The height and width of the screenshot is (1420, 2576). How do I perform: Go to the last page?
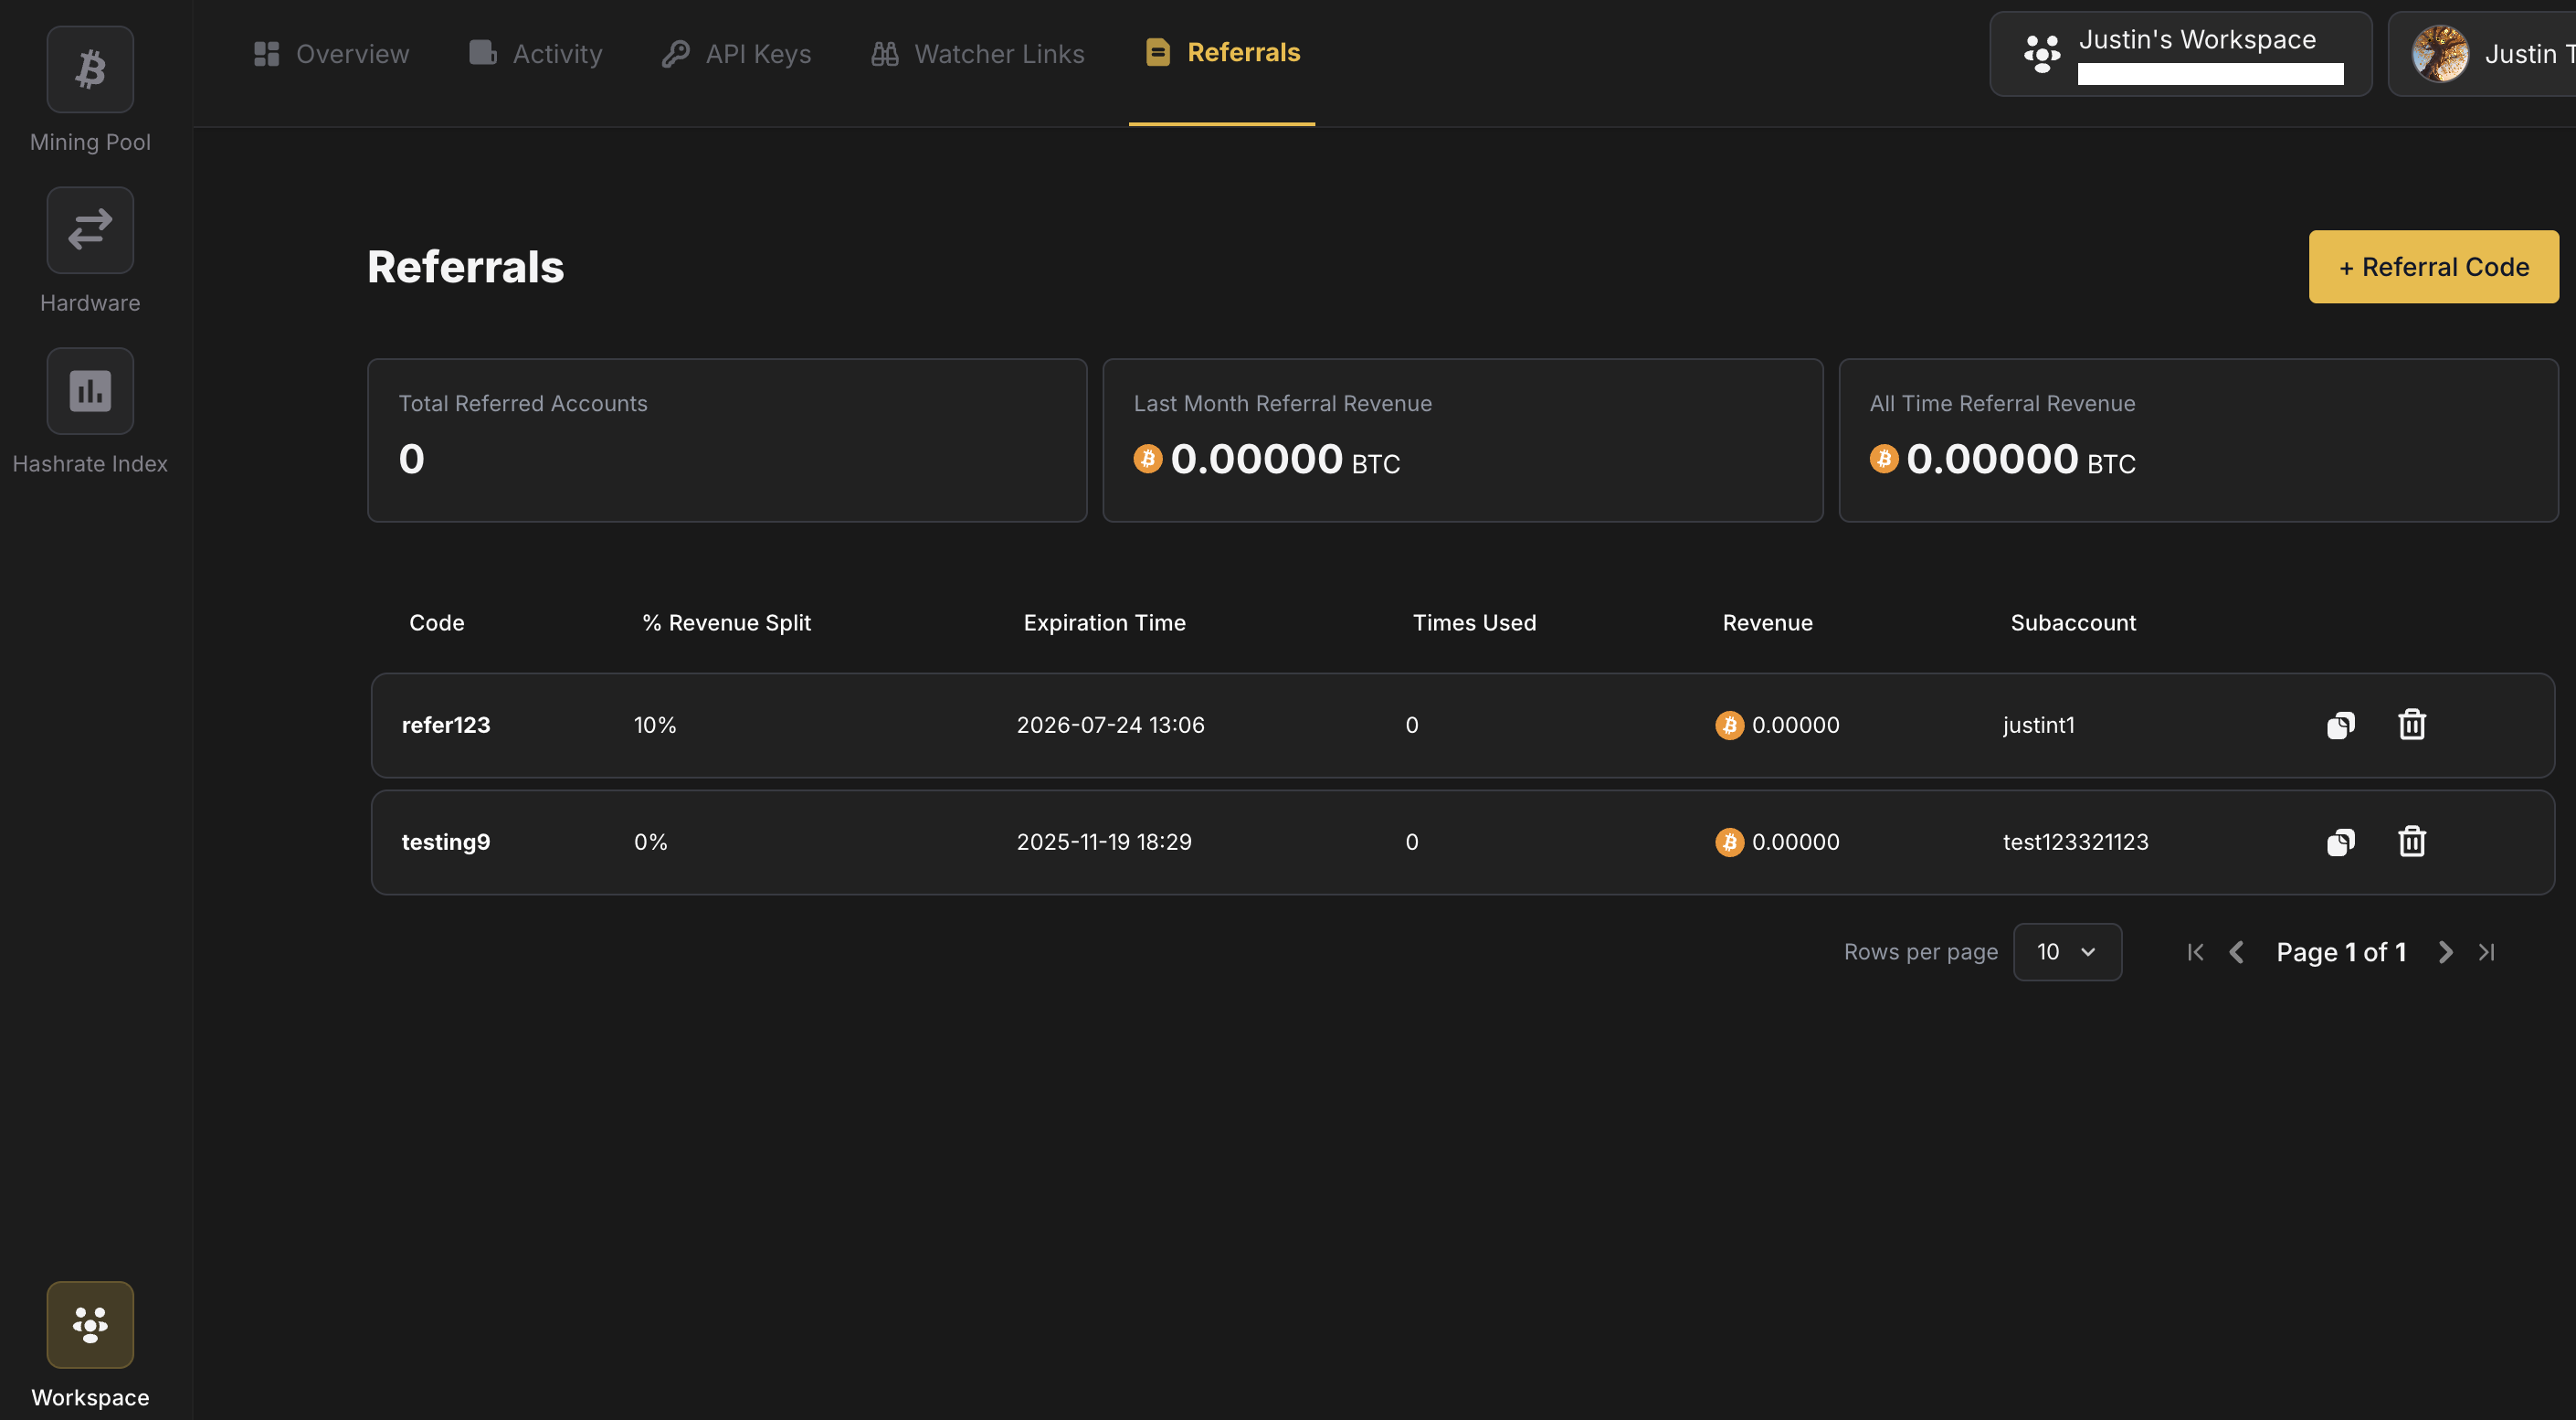point(2487,952)
